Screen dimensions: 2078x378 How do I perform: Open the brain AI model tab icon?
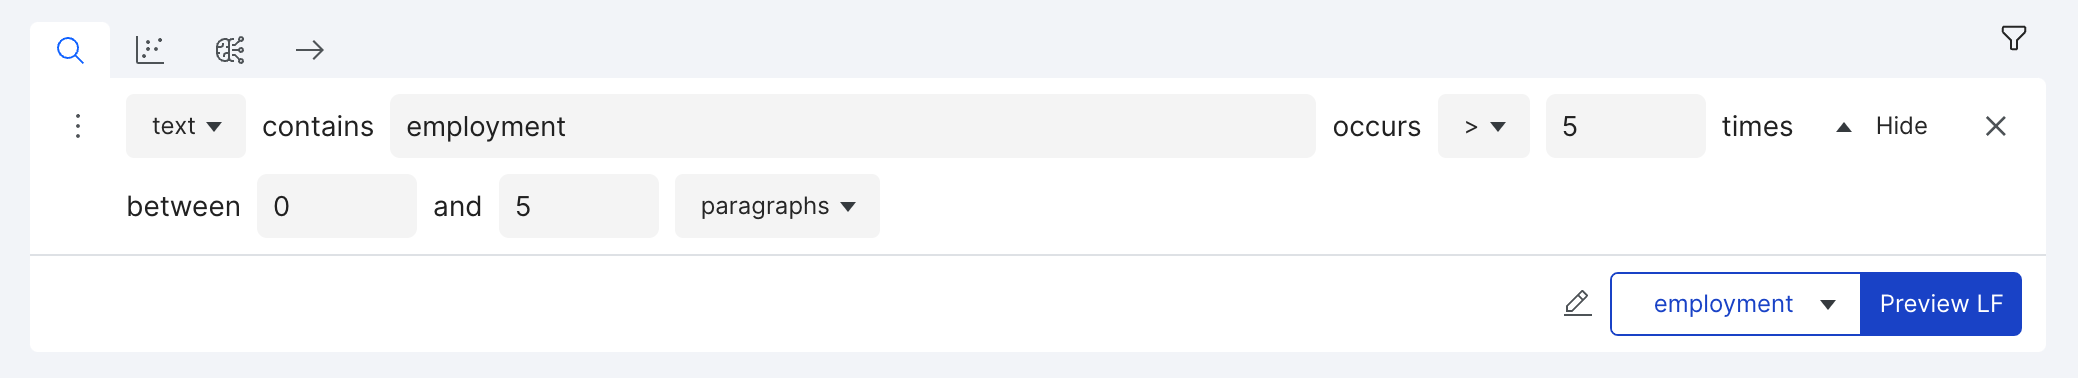[230, 50]
